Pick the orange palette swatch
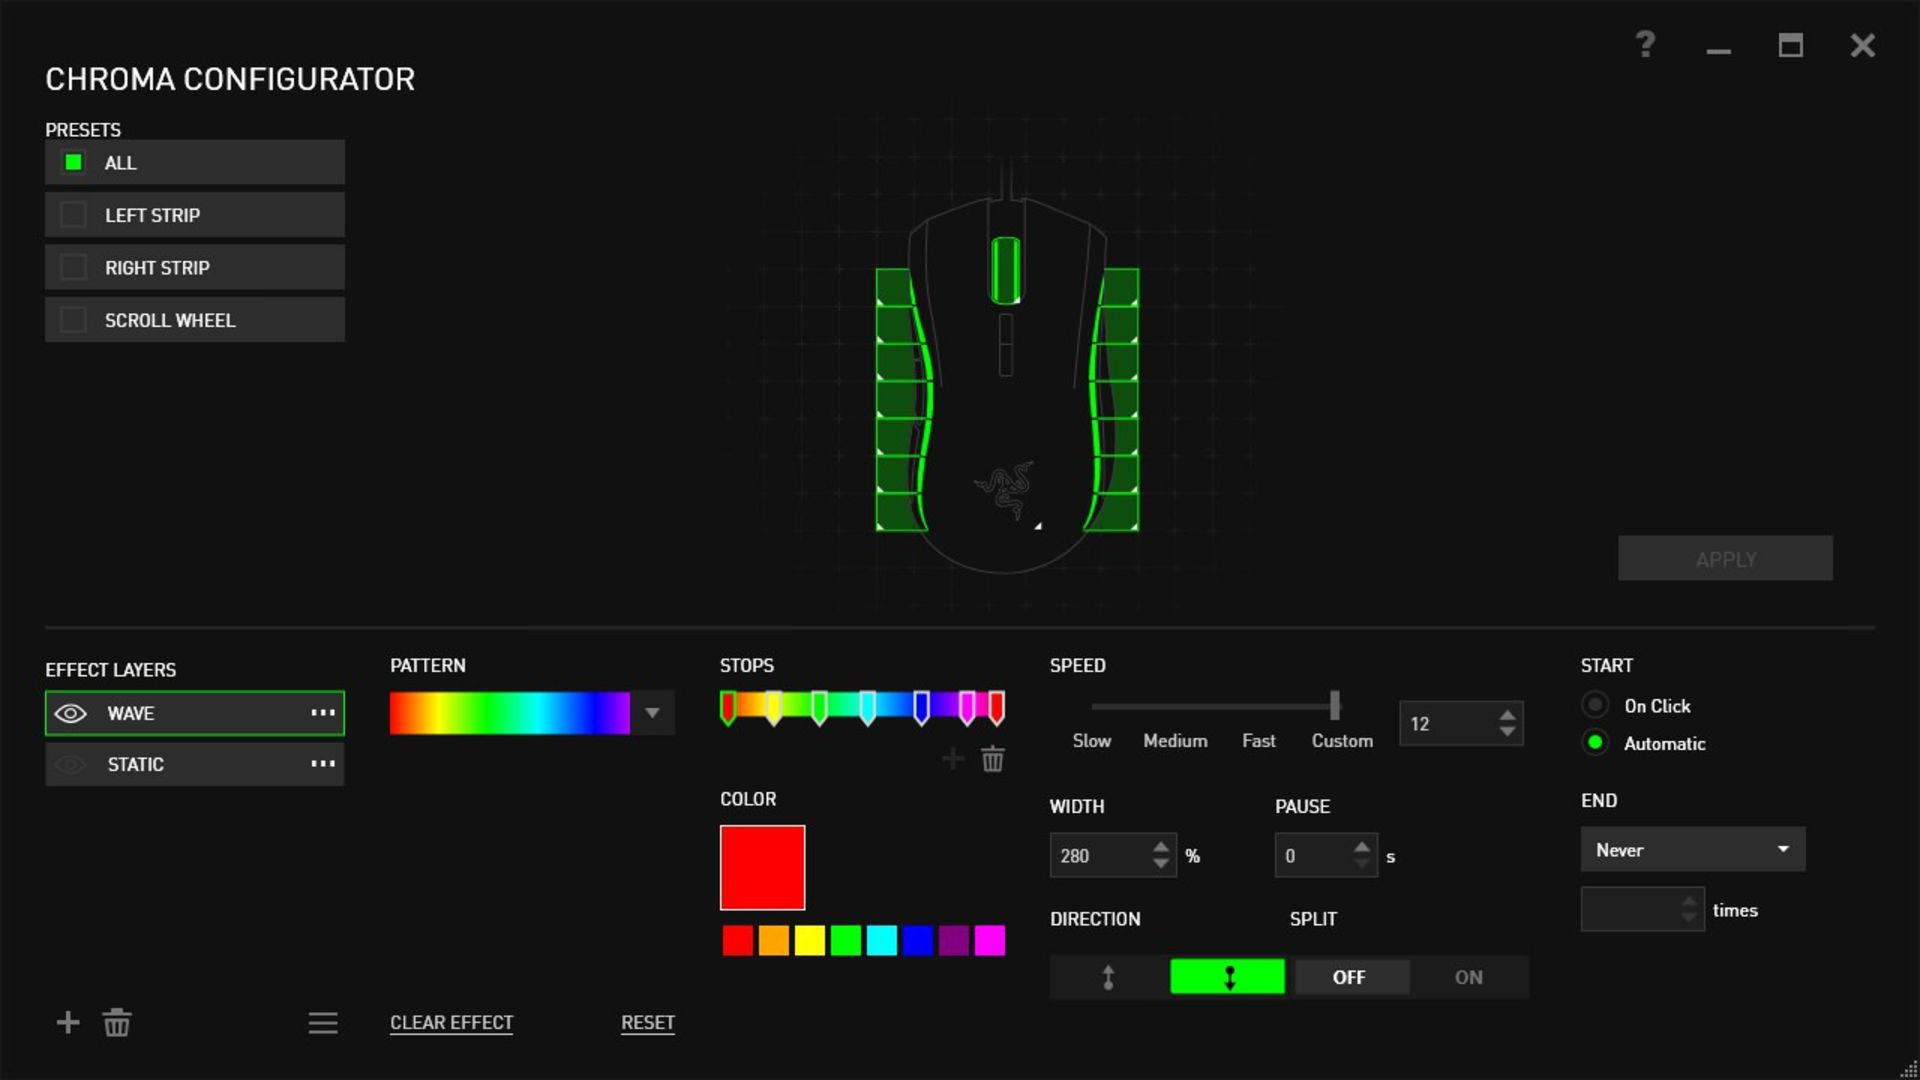 click(x=773, y=940)
